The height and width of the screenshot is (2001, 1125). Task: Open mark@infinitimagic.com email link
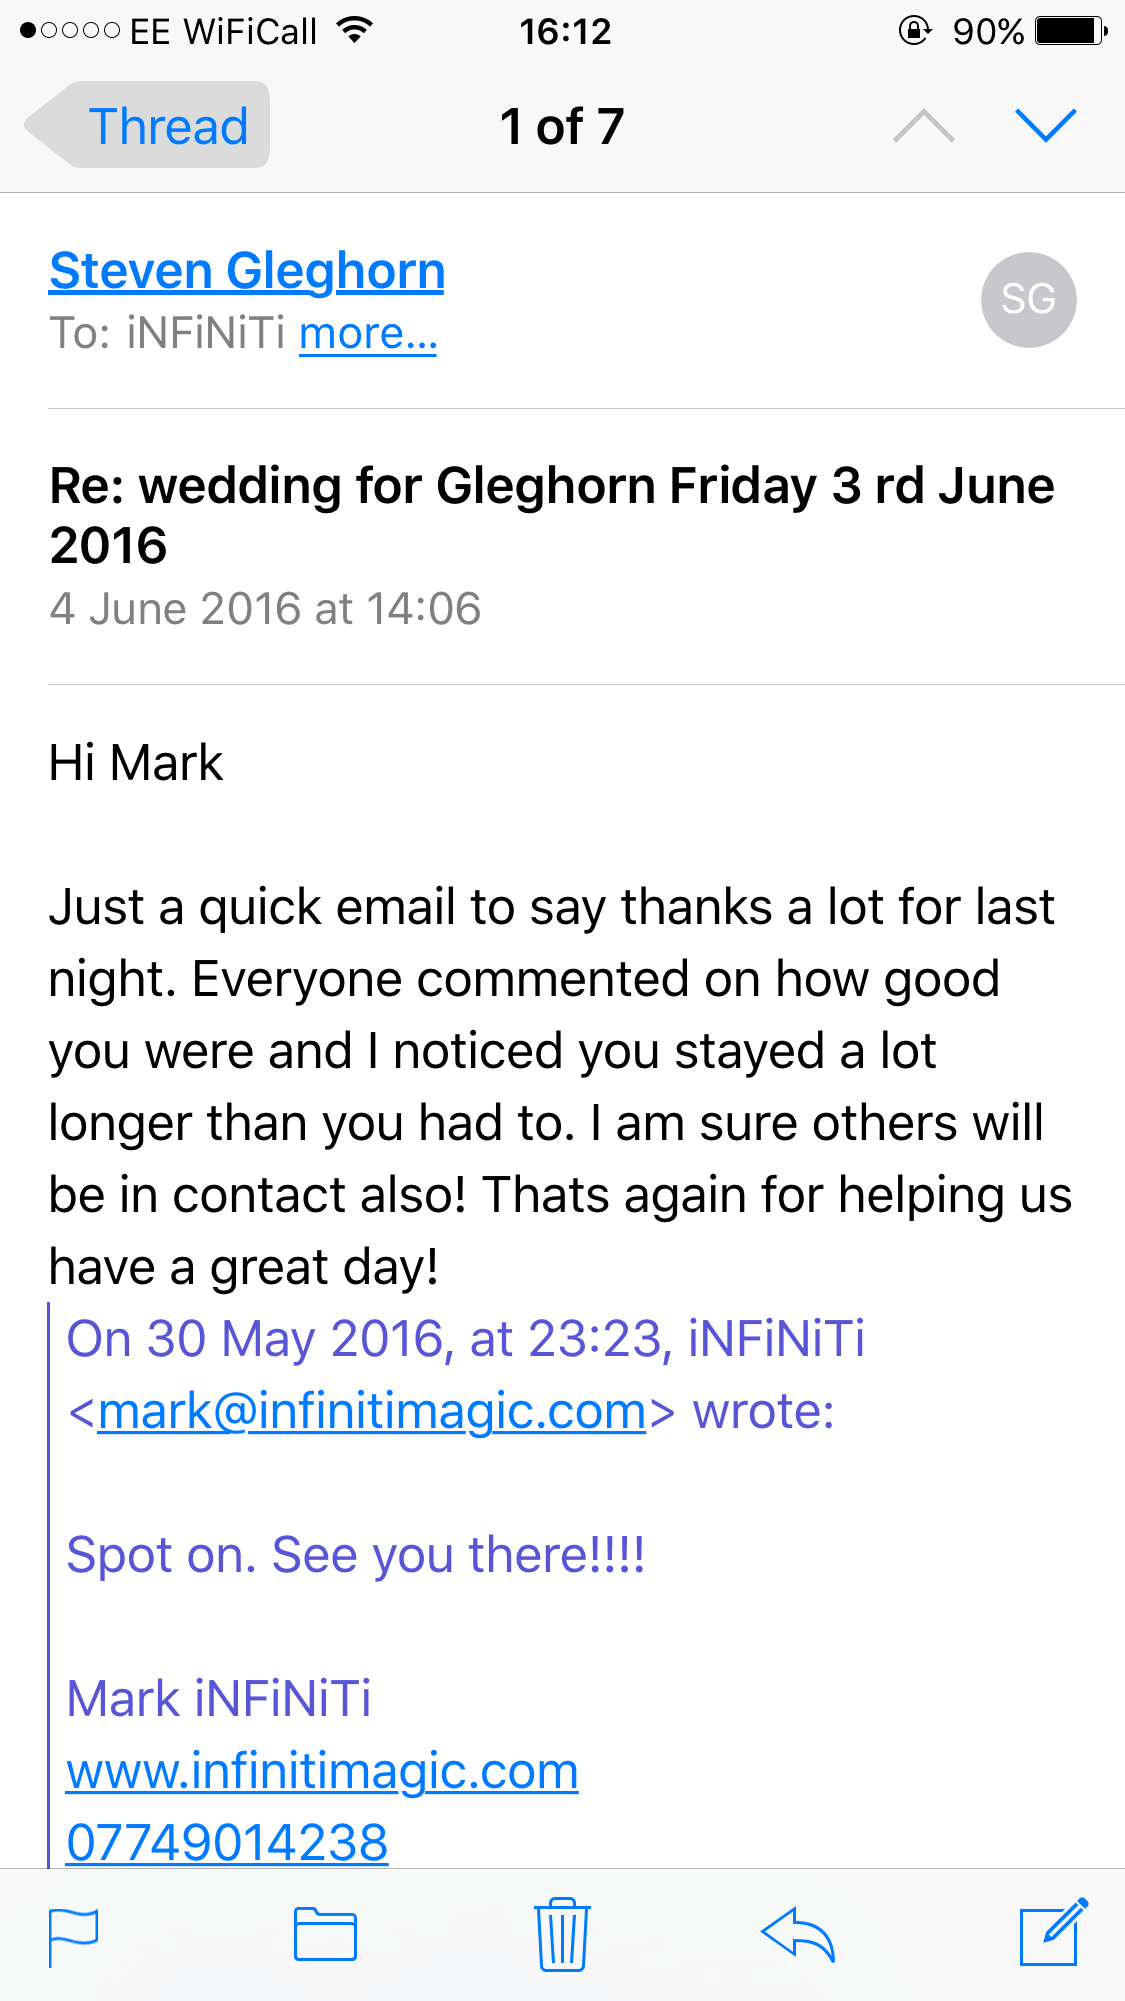(372, 1411)
